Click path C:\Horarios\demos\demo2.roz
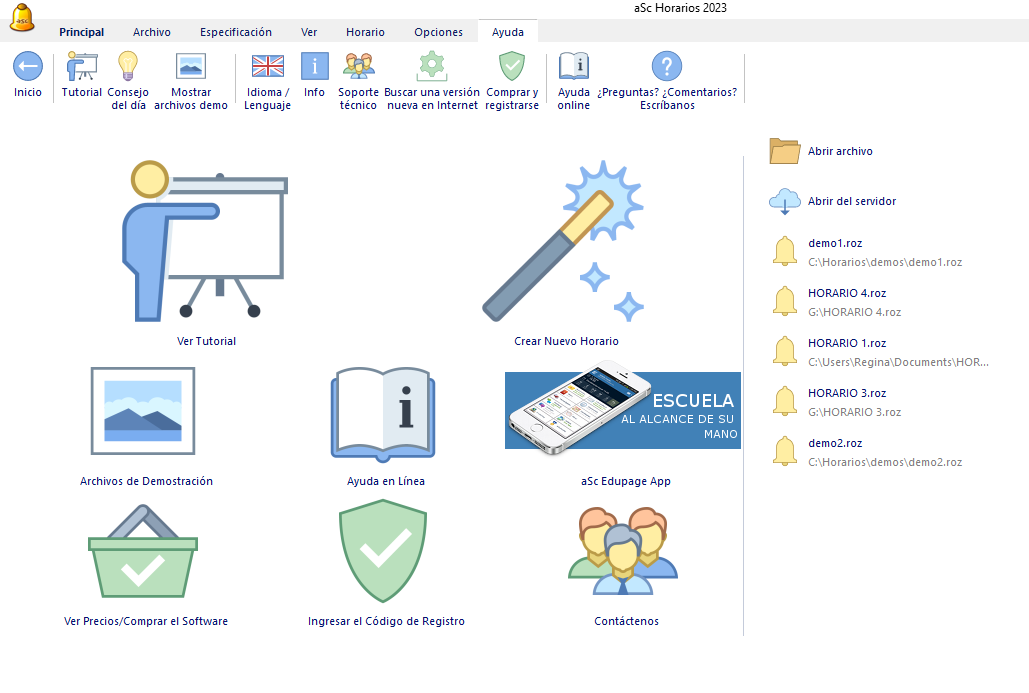This screenshot has height=693, width=1029. click(885, 462)
